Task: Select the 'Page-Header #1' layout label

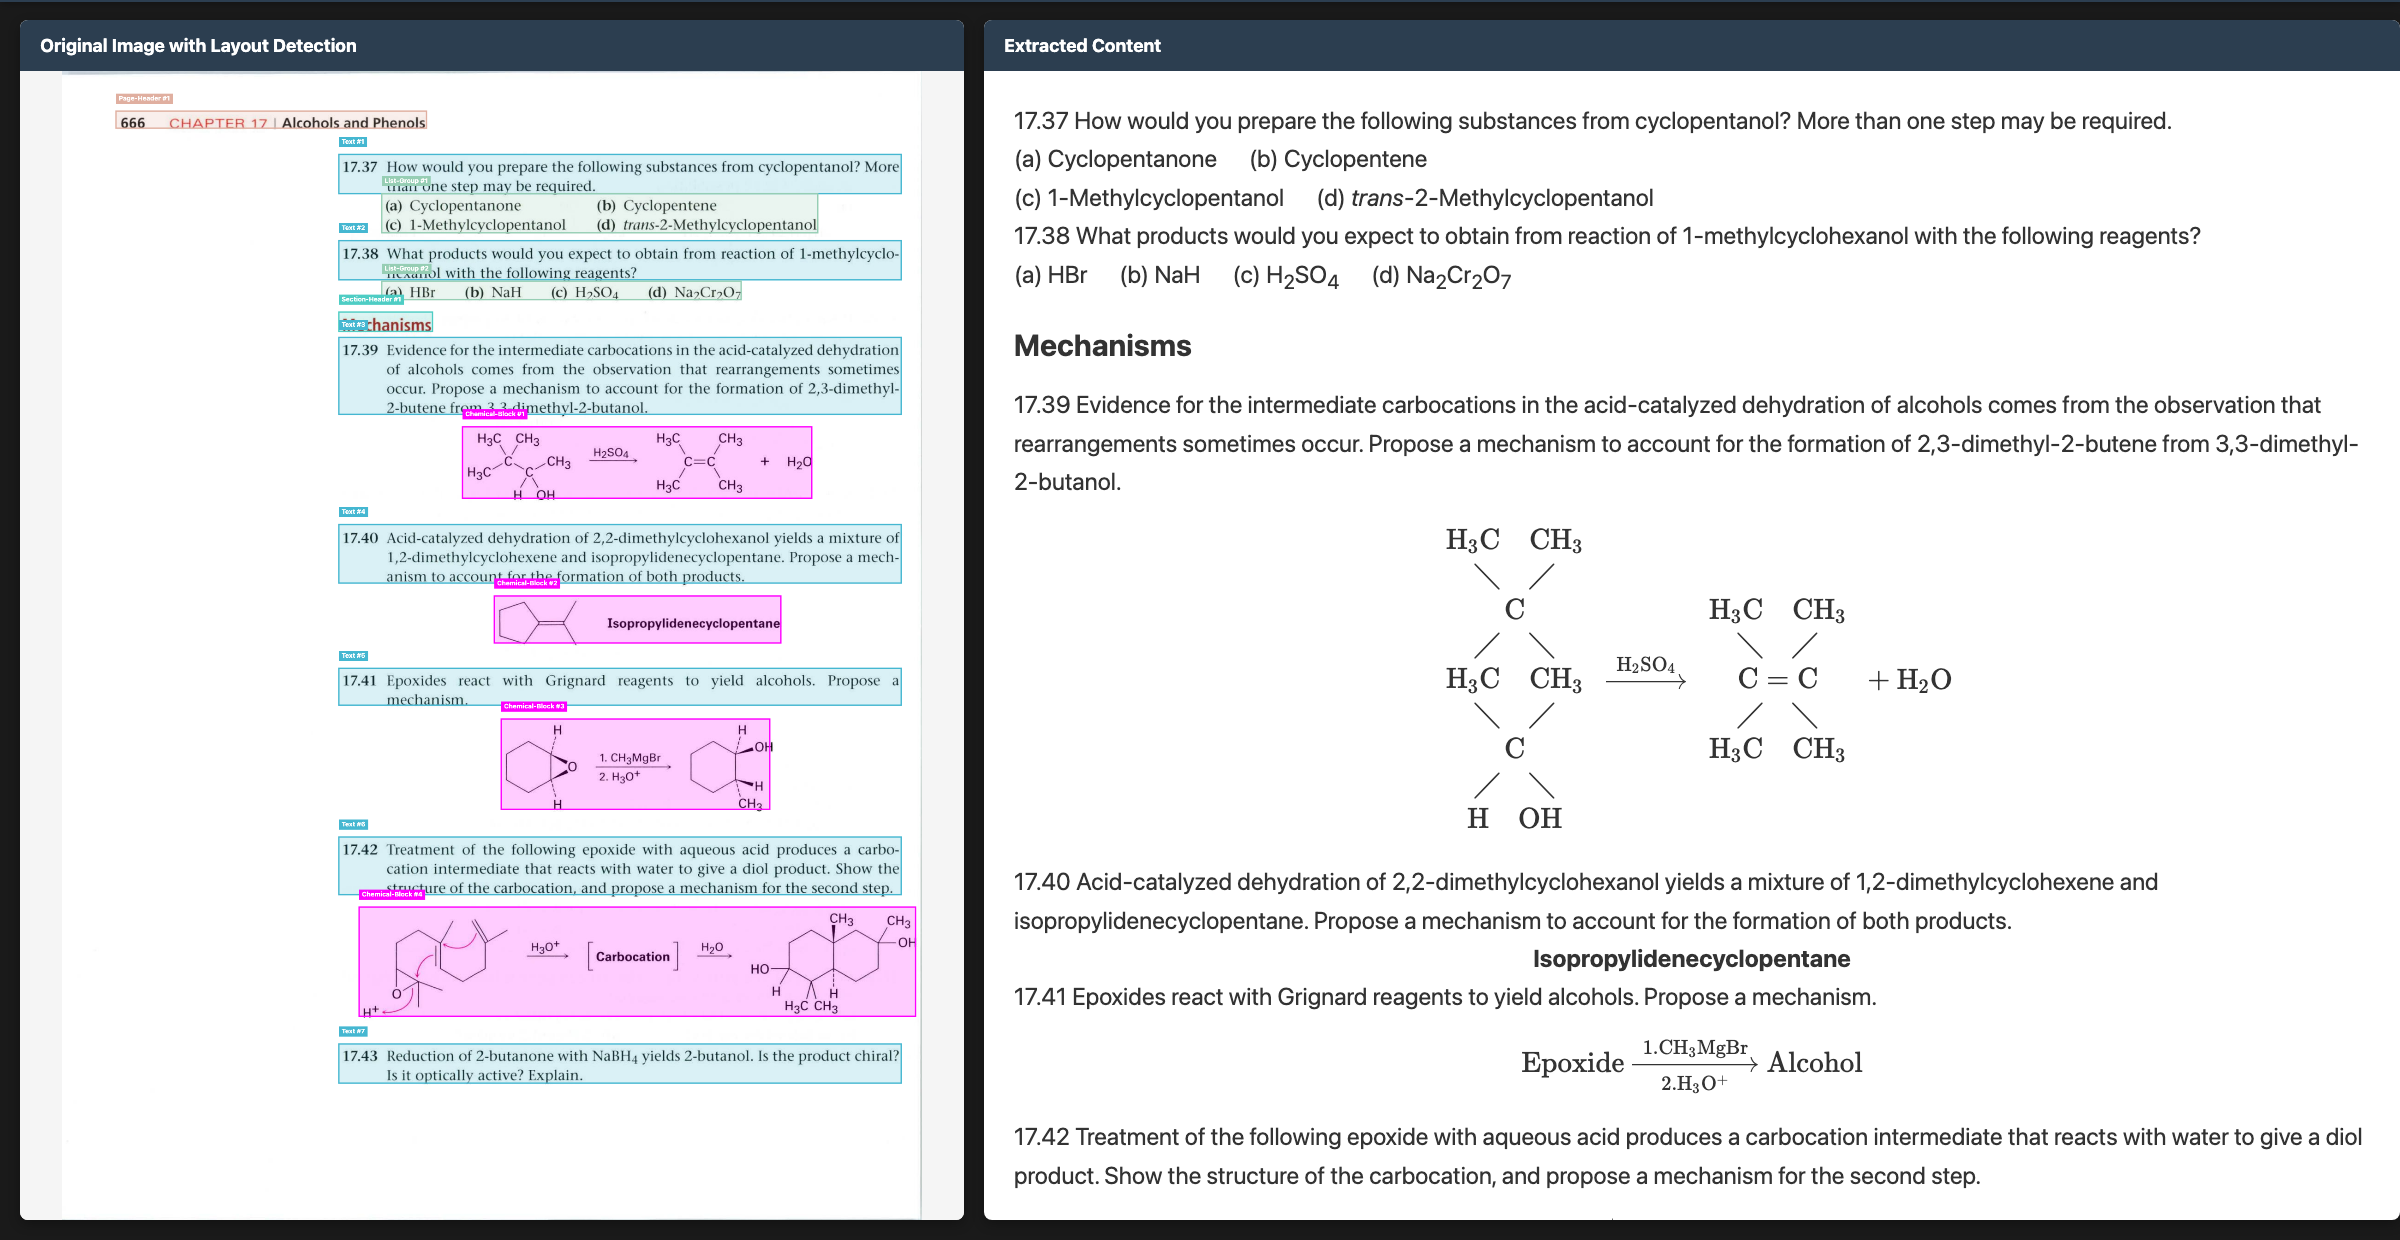Action: click(145, 99)
